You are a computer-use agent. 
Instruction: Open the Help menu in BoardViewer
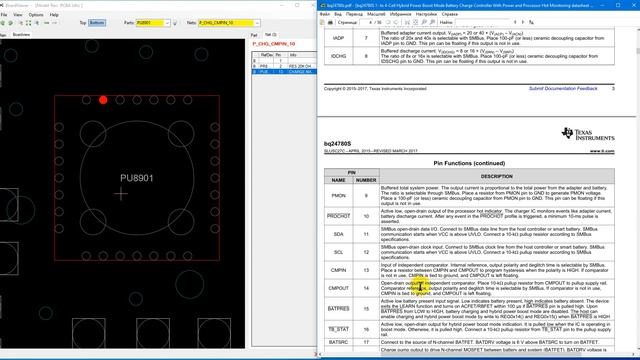coord(54,15)
